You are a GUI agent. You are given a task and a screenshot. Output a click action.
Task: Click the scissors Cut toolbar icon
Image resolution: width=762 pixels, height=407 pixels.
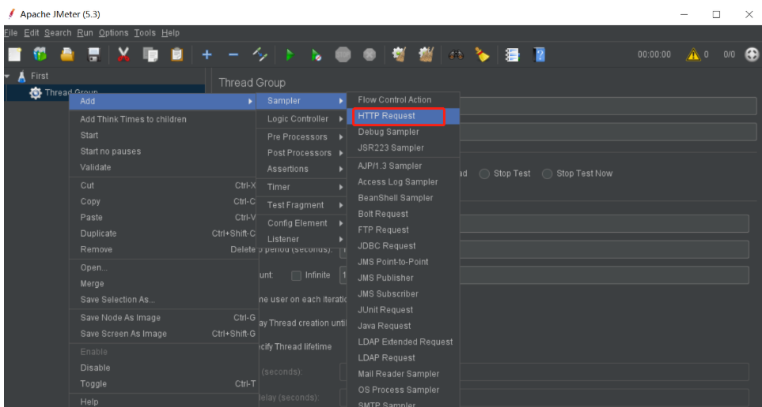click(x=123, y=55)
